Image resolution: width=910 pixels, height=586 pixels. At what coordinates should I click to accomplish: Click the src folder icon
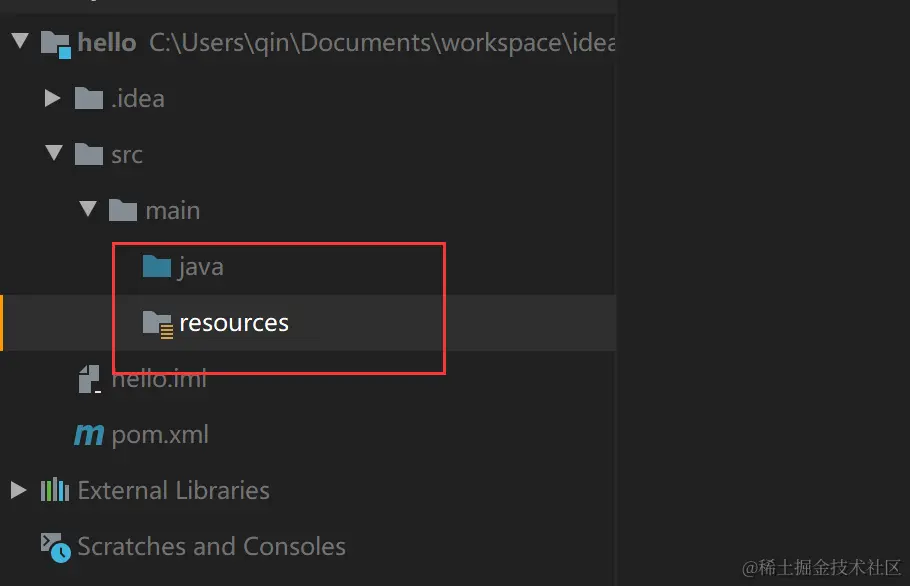(89, 154)
